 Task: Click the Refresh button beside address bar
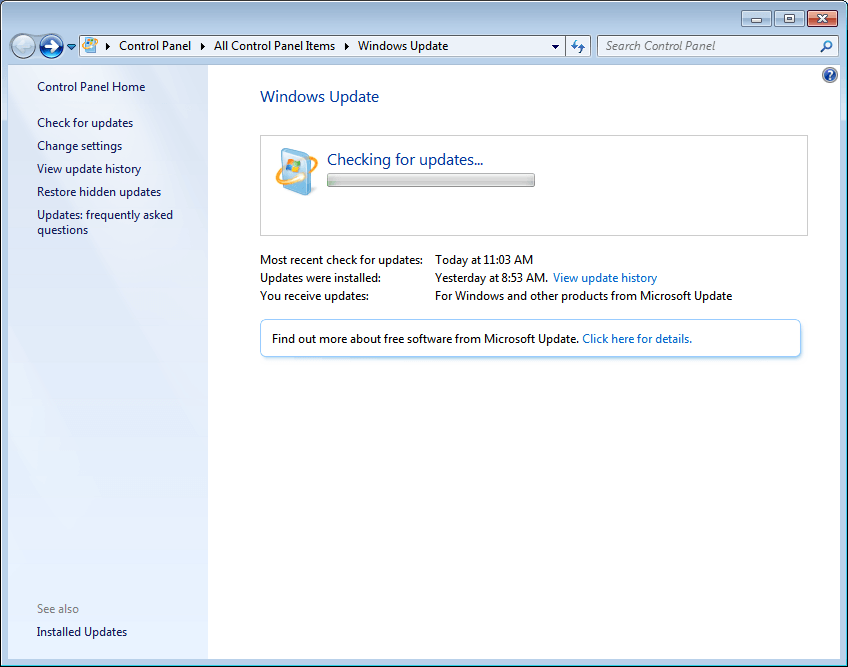[578, 47]
